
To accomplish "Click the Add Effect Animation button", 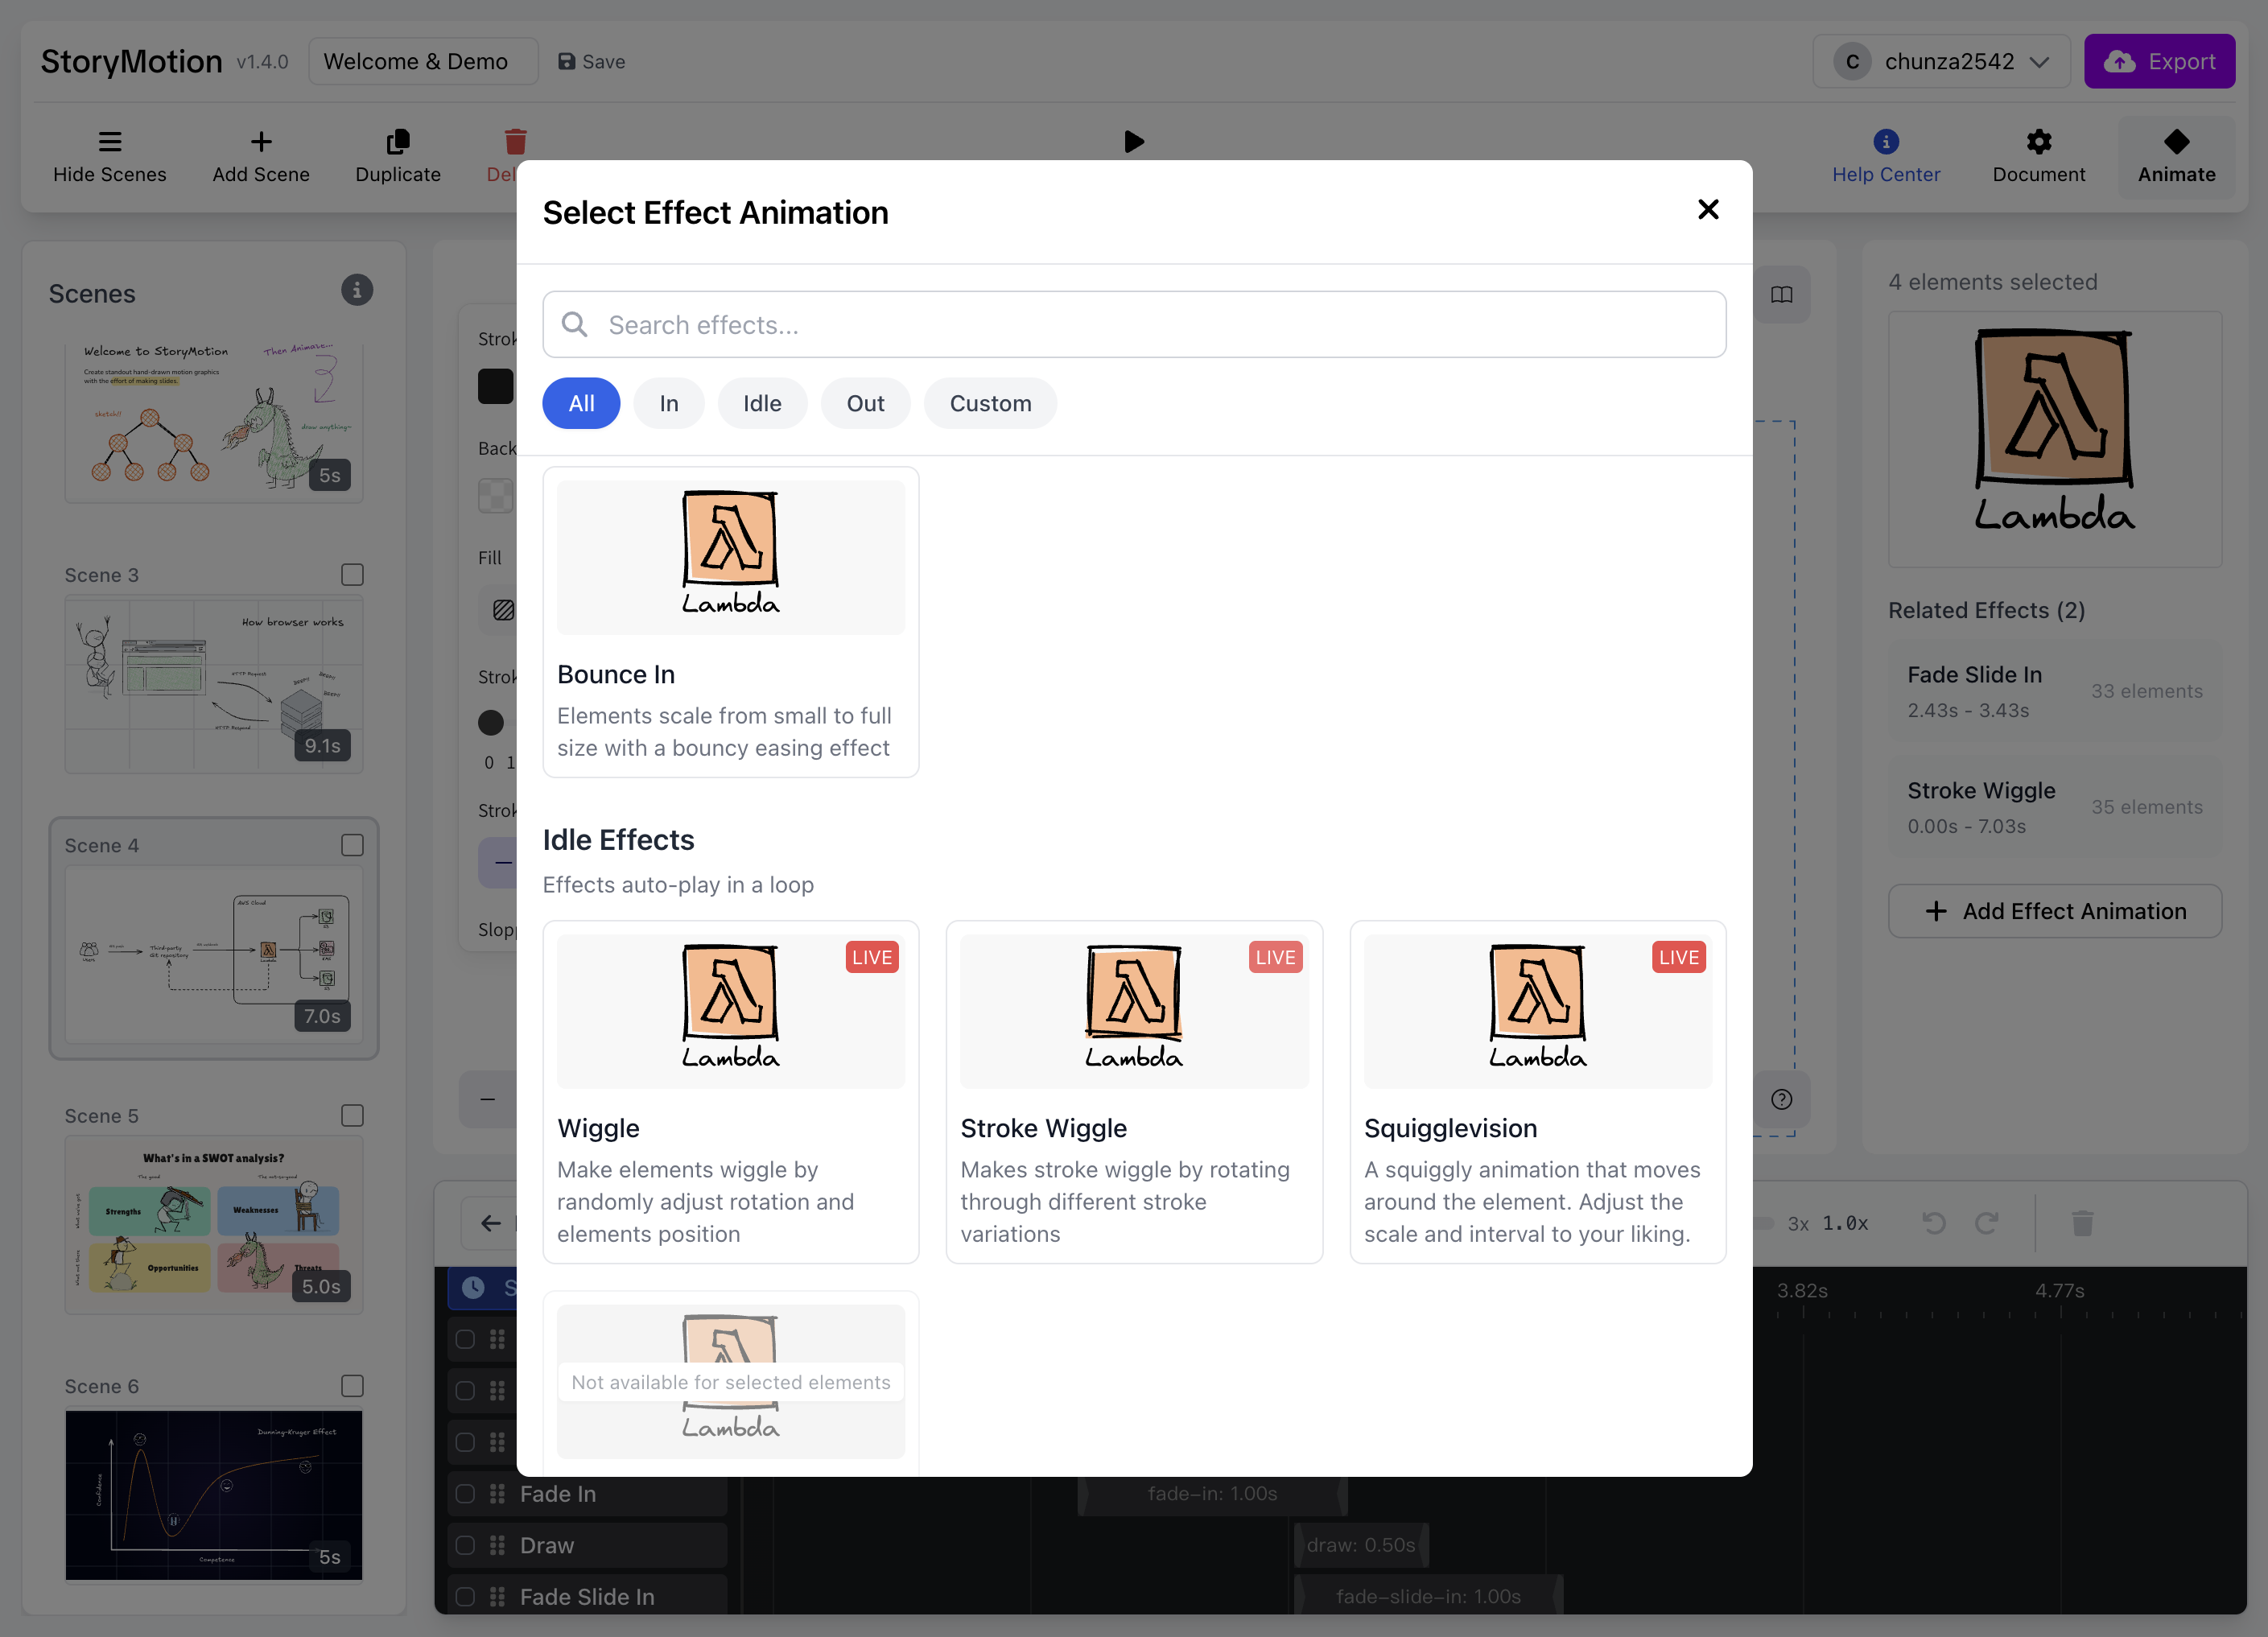I will (2054, 911).
